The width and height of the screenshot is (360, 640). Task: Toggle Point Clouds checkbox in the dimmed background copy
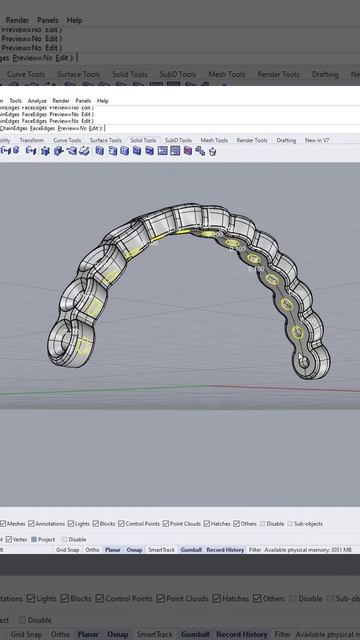pos(160,599)
